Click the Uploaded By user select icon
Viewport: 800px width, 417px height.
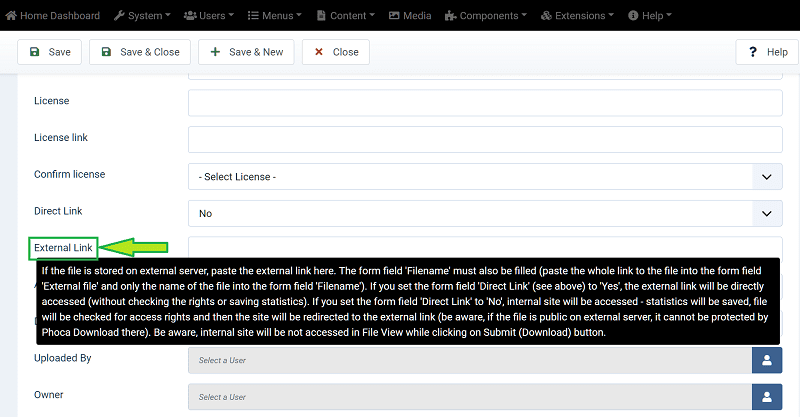(x=767, y=361)
